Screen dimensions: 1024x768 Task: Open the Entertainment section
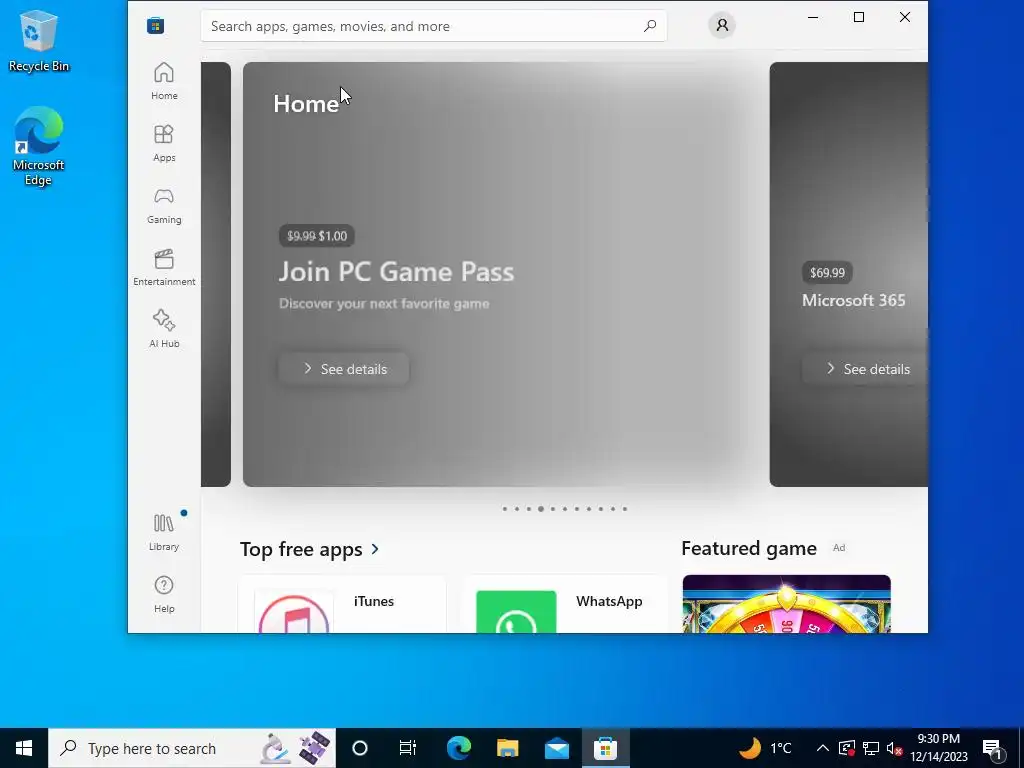coord(164,267)
